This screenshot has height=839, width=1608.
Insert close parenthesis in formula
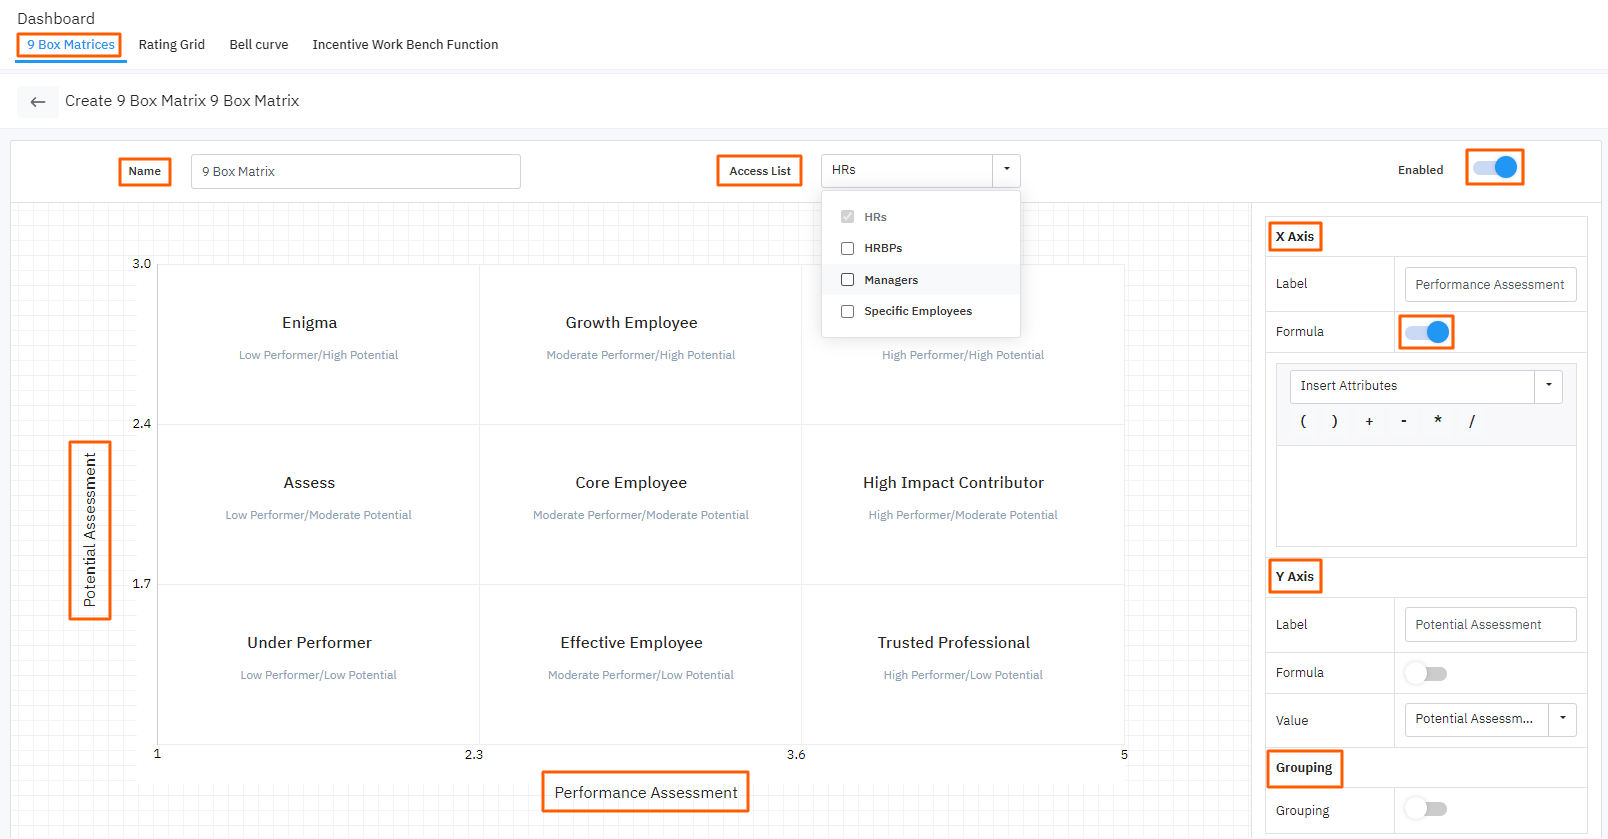click(x=1334, y=421)
